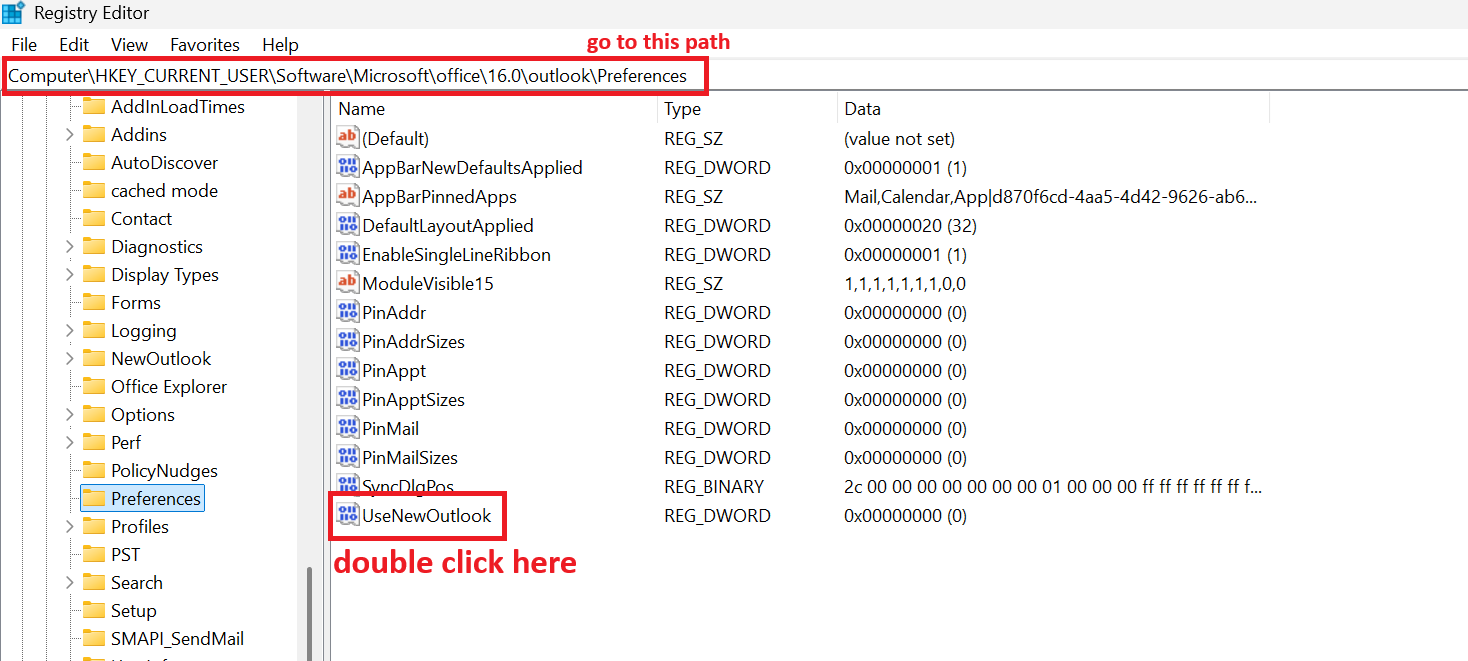Select the Options key label in tree

[143, 414]
